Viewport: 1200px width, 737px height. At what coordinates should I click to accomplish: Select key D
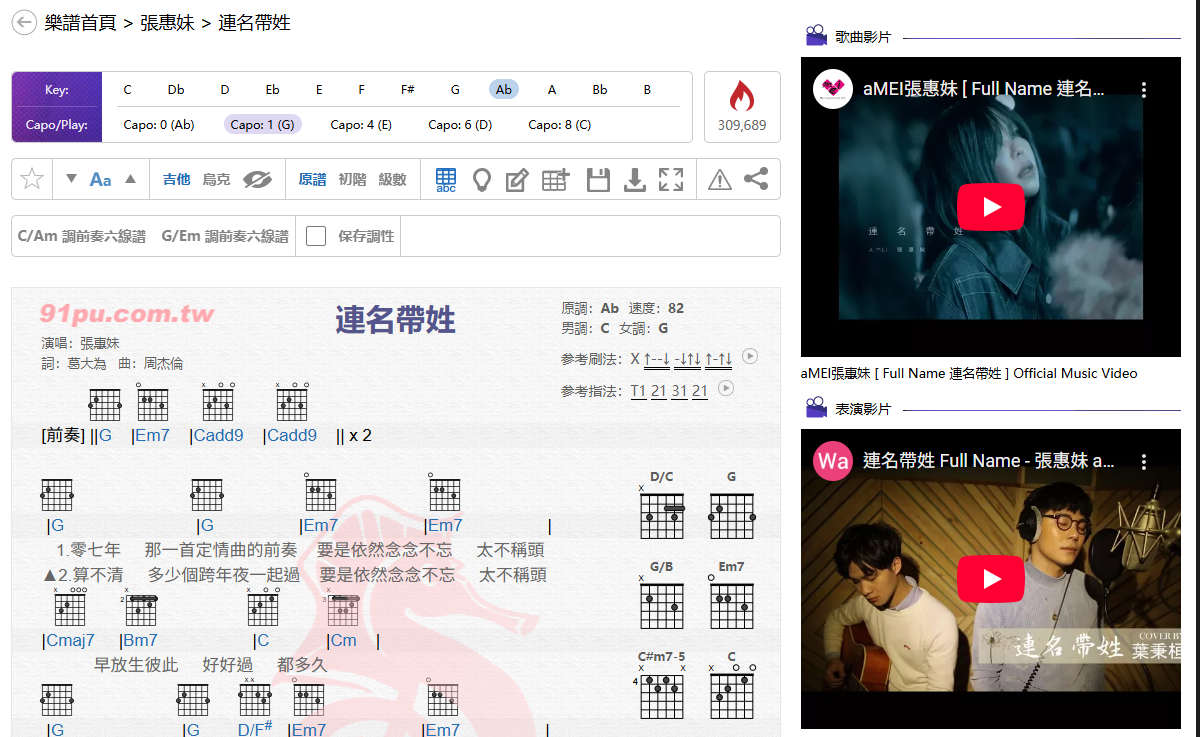pyautogui.click(x=225, y=90)
